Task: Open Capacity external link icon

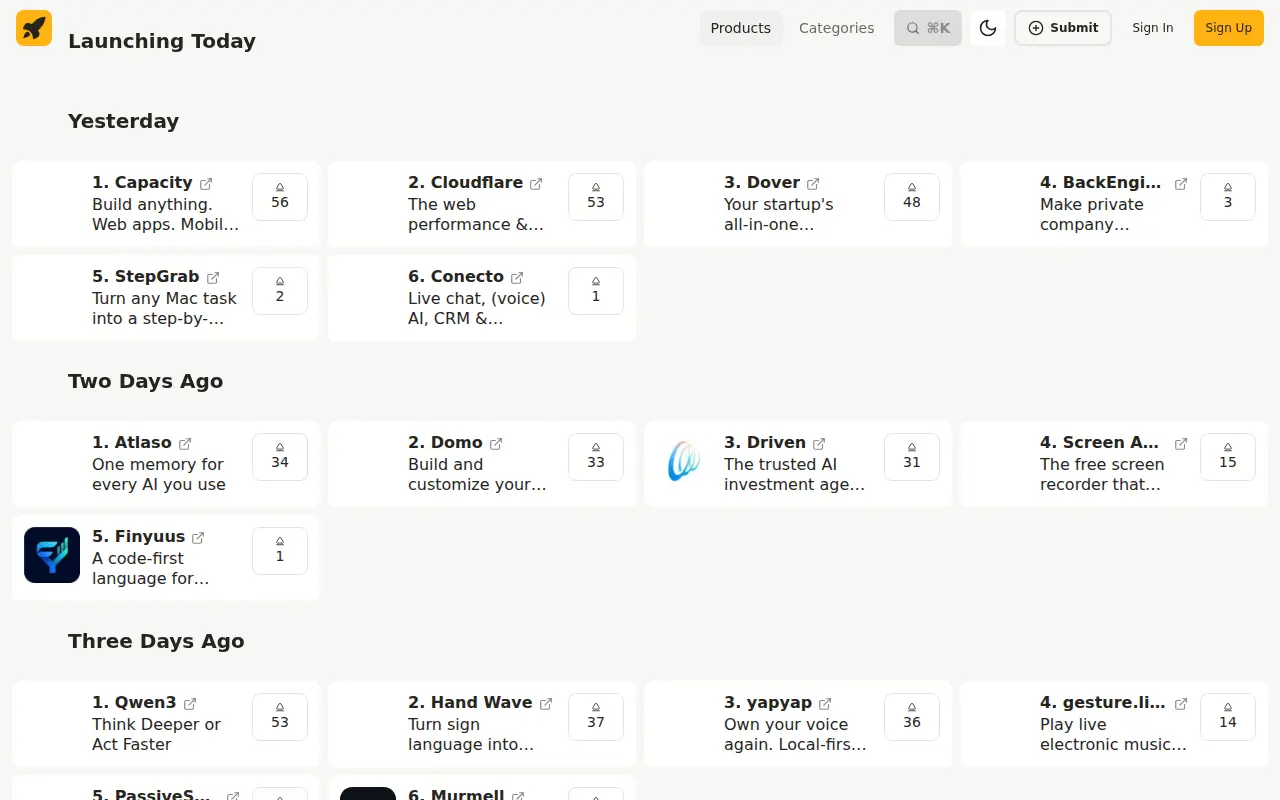Action: tap(206, 184)
